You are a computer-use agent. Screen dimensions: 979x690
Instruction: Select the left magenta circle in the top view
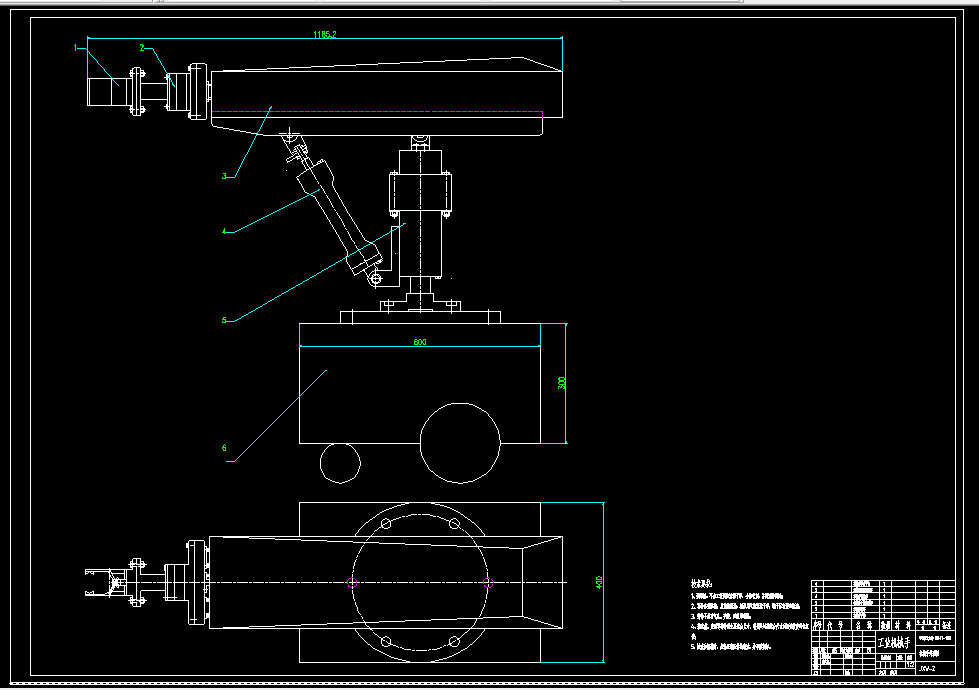click(x=352, y=583)
